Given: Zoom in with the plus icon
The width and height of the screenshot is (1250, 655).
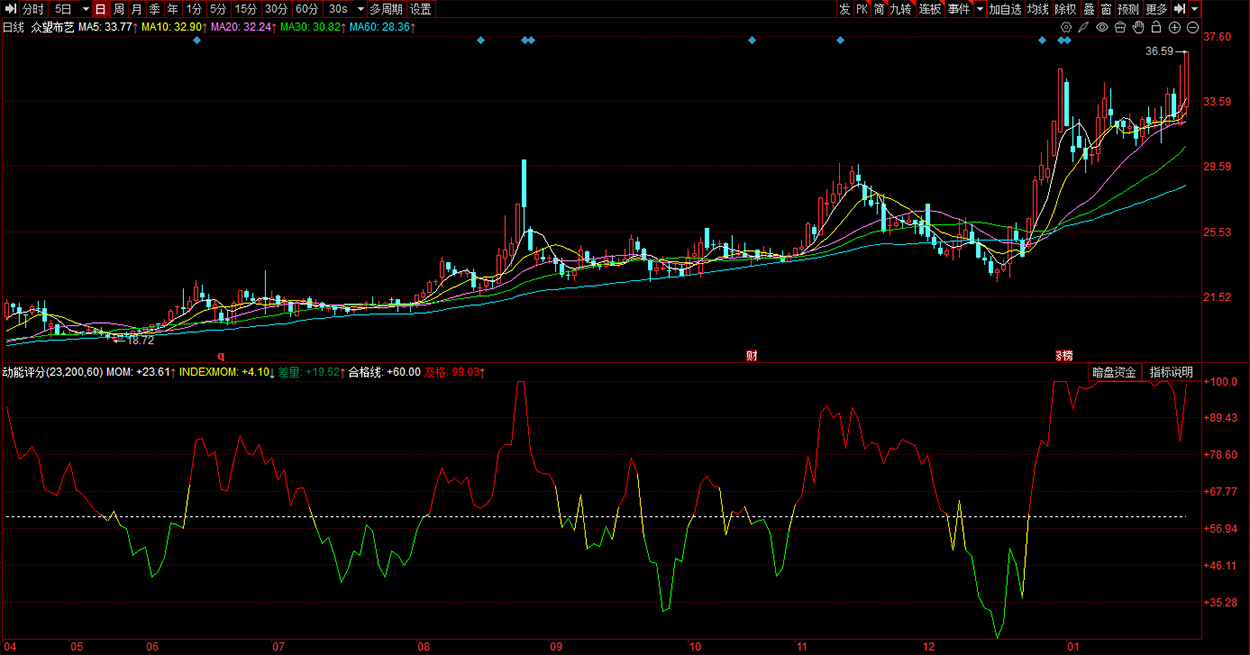Looking at the screenshot, I should pyautogui.click(x=1175, y=27).
